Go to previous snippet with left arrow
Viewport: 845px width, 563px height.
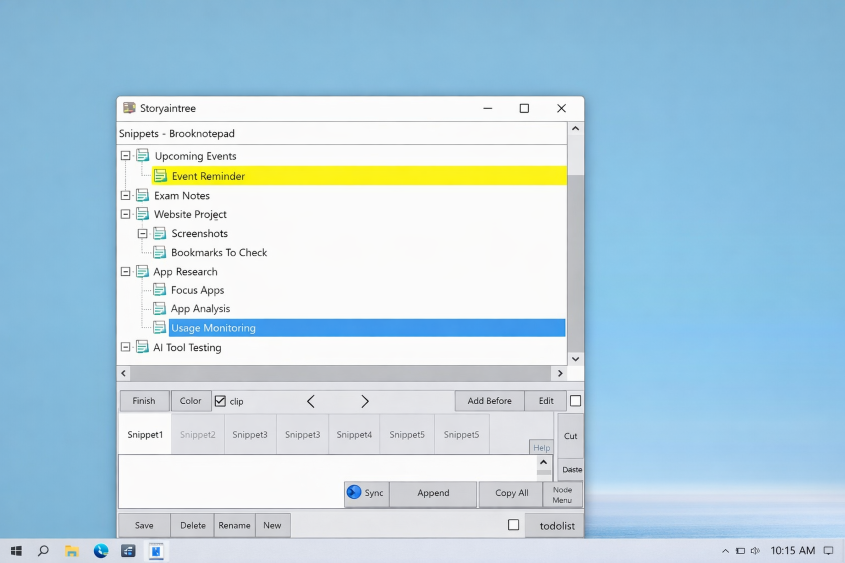pos(311,401)
